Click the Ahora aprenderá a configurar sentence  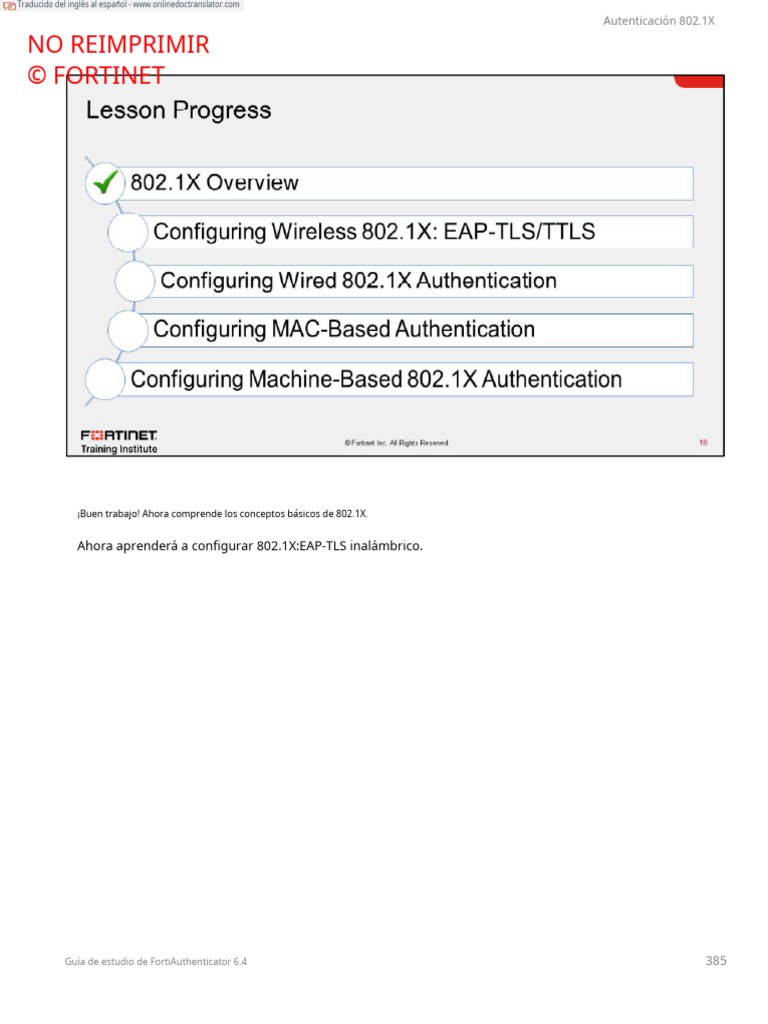[250, 546]
